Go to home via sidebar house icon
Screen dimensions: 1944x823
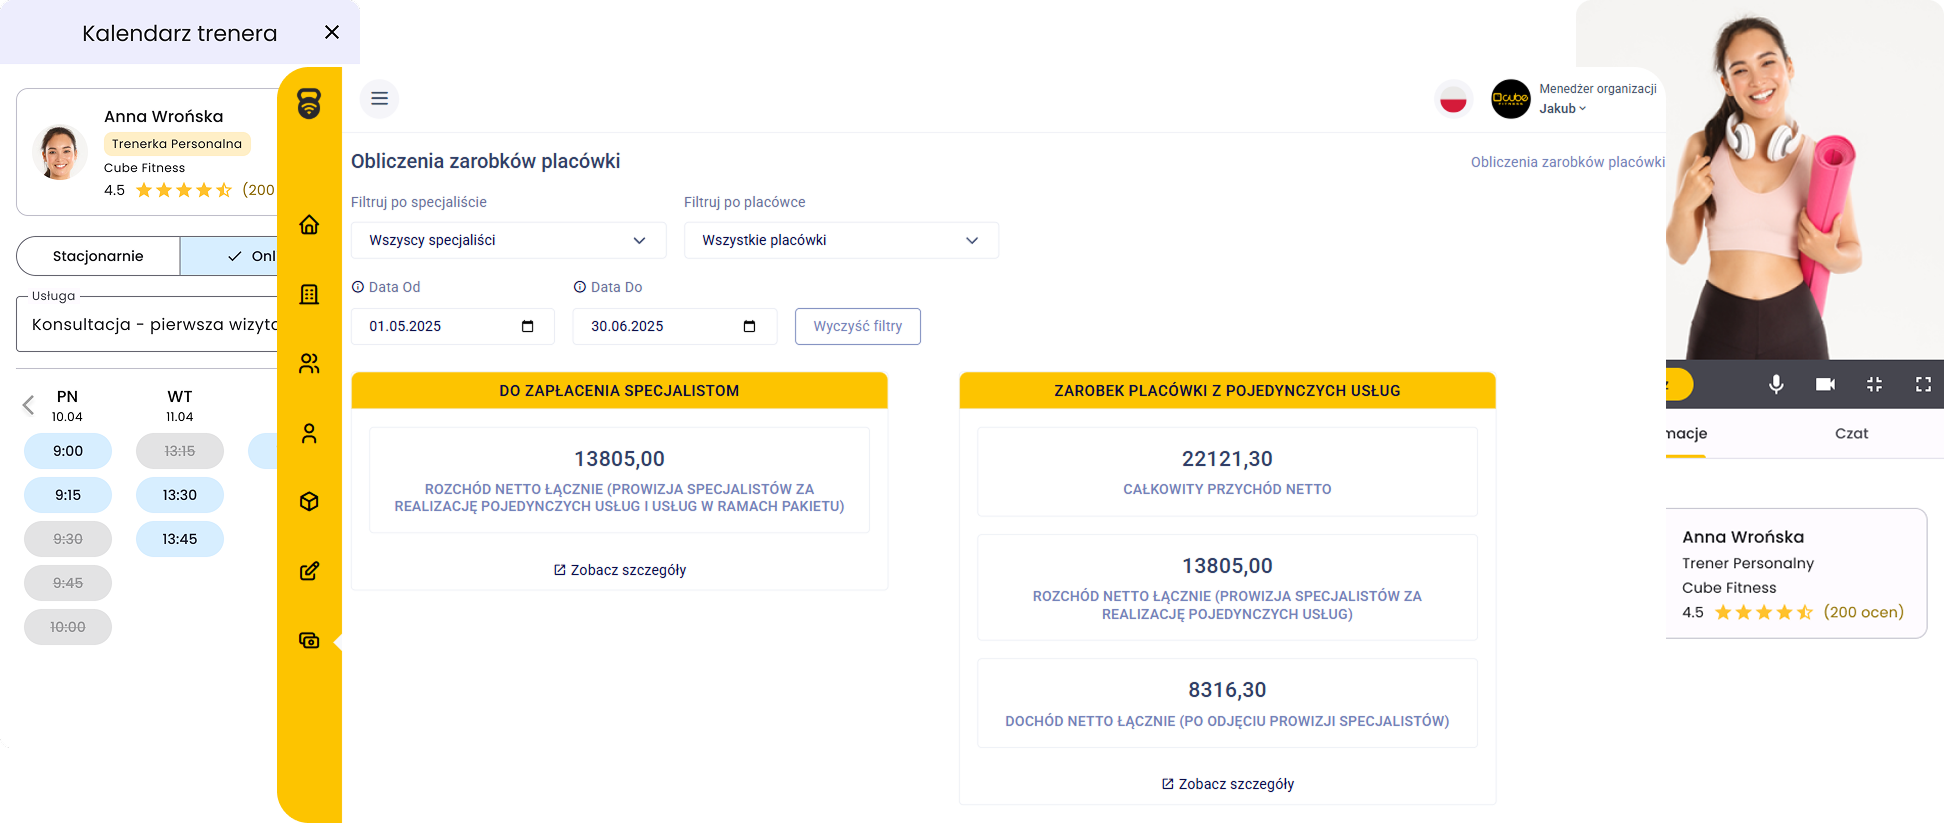coord(309,225)
